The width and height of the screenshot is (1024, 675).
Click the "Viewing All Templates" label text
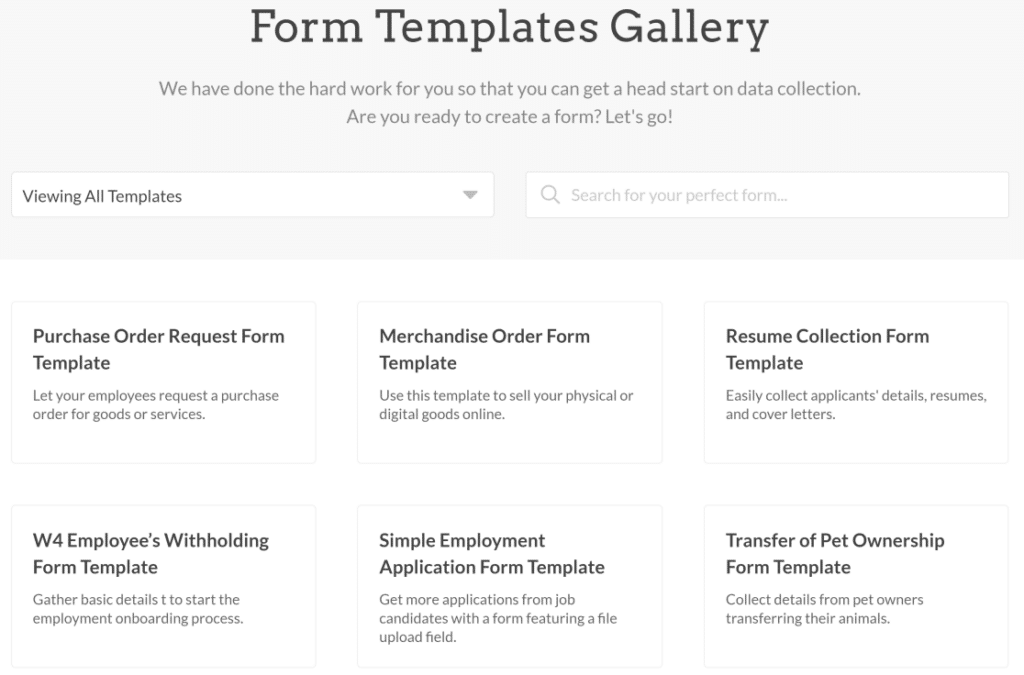coord(102,196)
